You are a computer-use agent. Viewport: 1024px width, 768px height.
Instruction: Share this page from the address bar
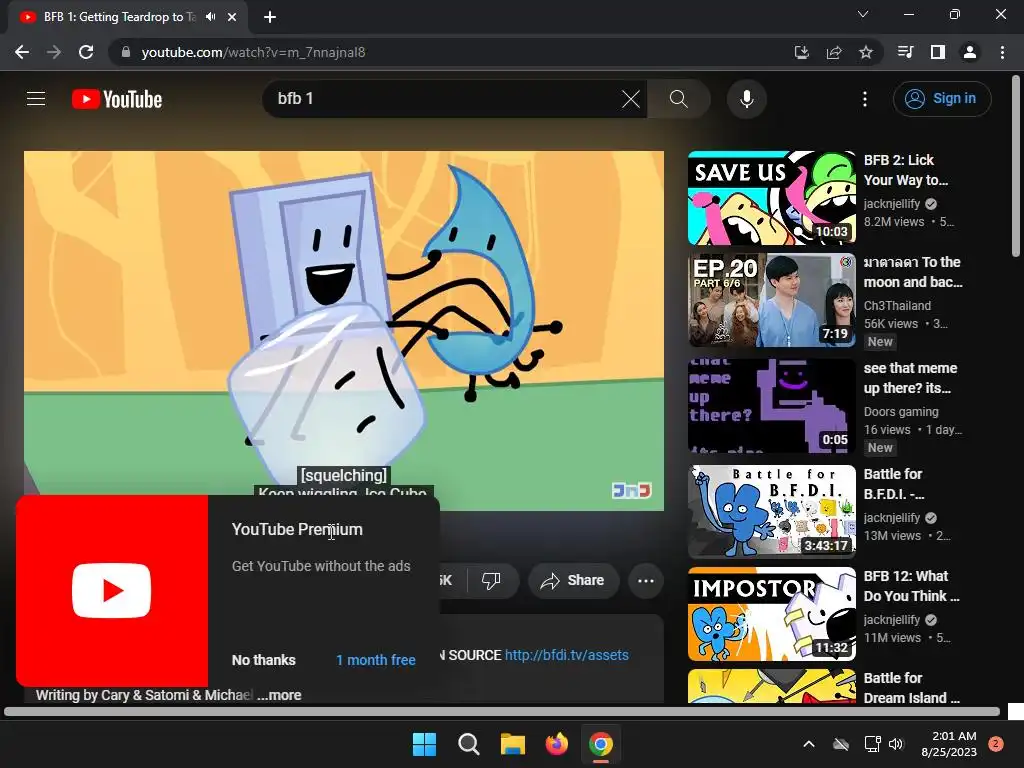point(834,52)
